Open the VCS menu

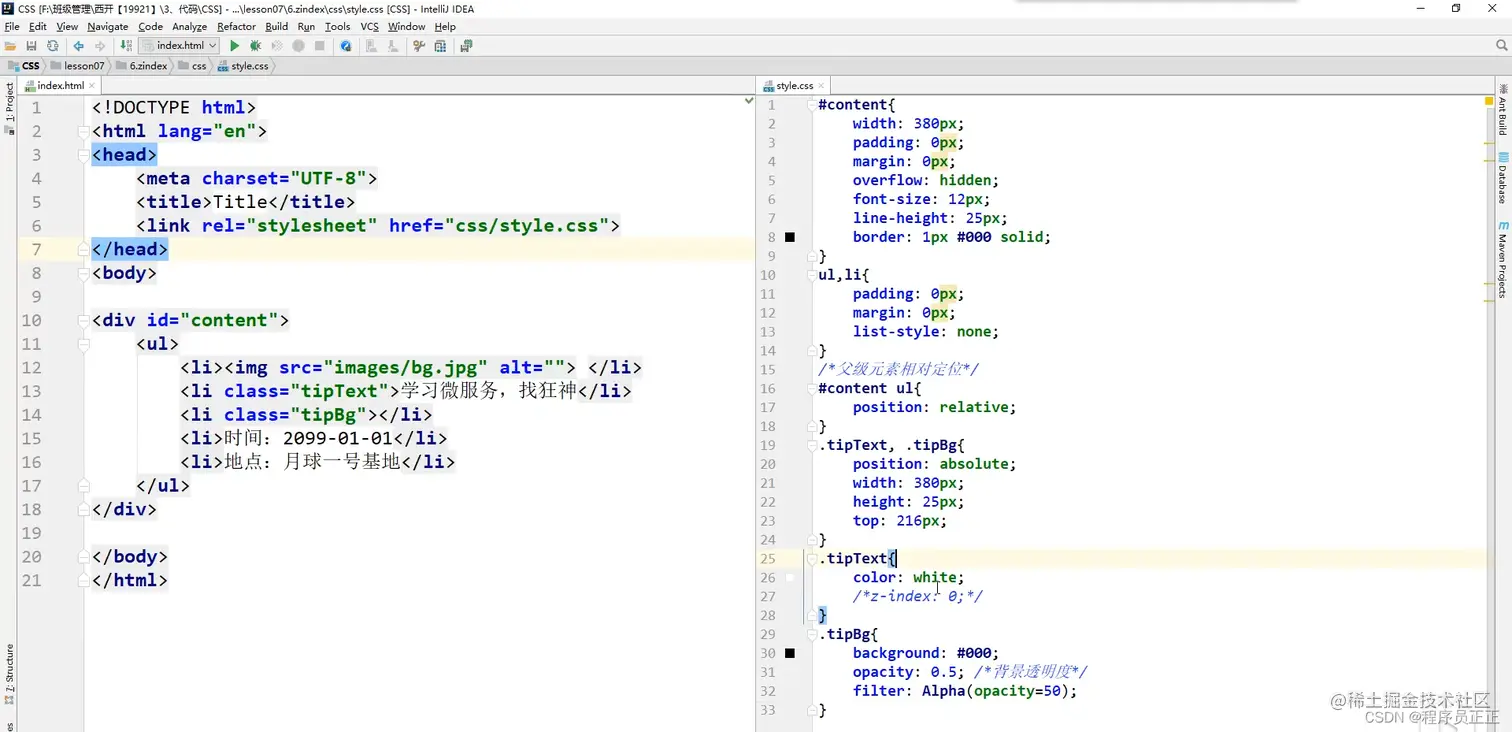(369, 27)
